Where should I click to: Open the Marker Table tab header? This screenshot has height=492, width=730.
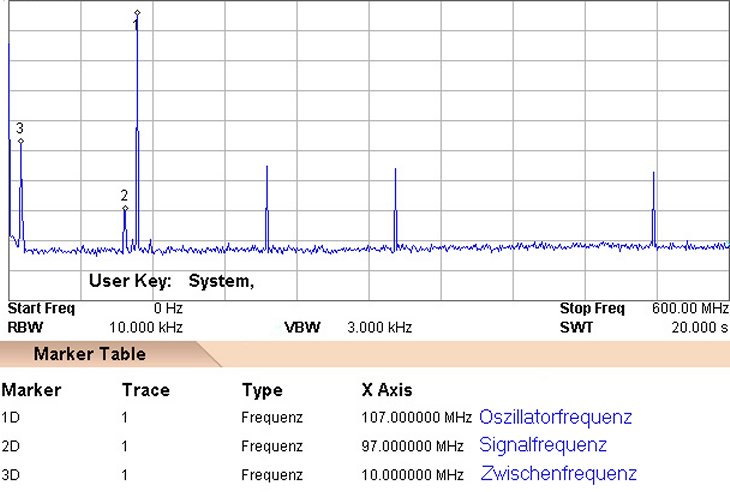[90, 354]
